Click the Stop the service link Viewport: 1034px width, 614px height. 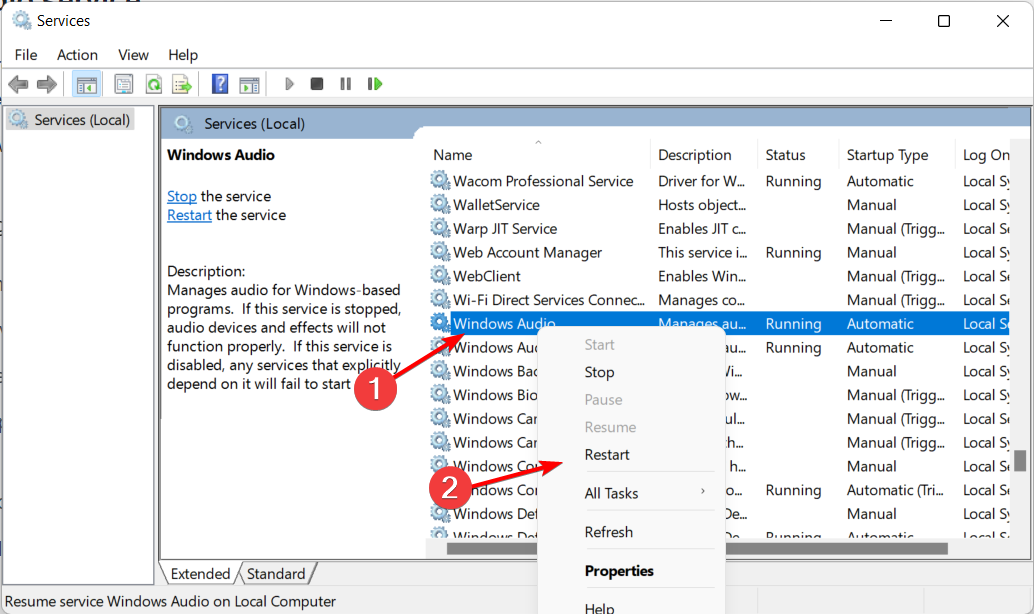(x=181, y=197)
